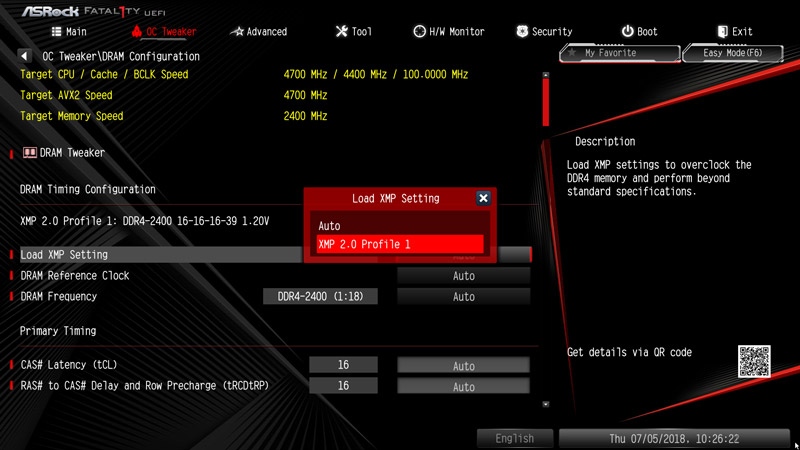Click the Security shield icon
Viewport: 800px width, 450px height.
pyautogui.click(x=522, y=32)
